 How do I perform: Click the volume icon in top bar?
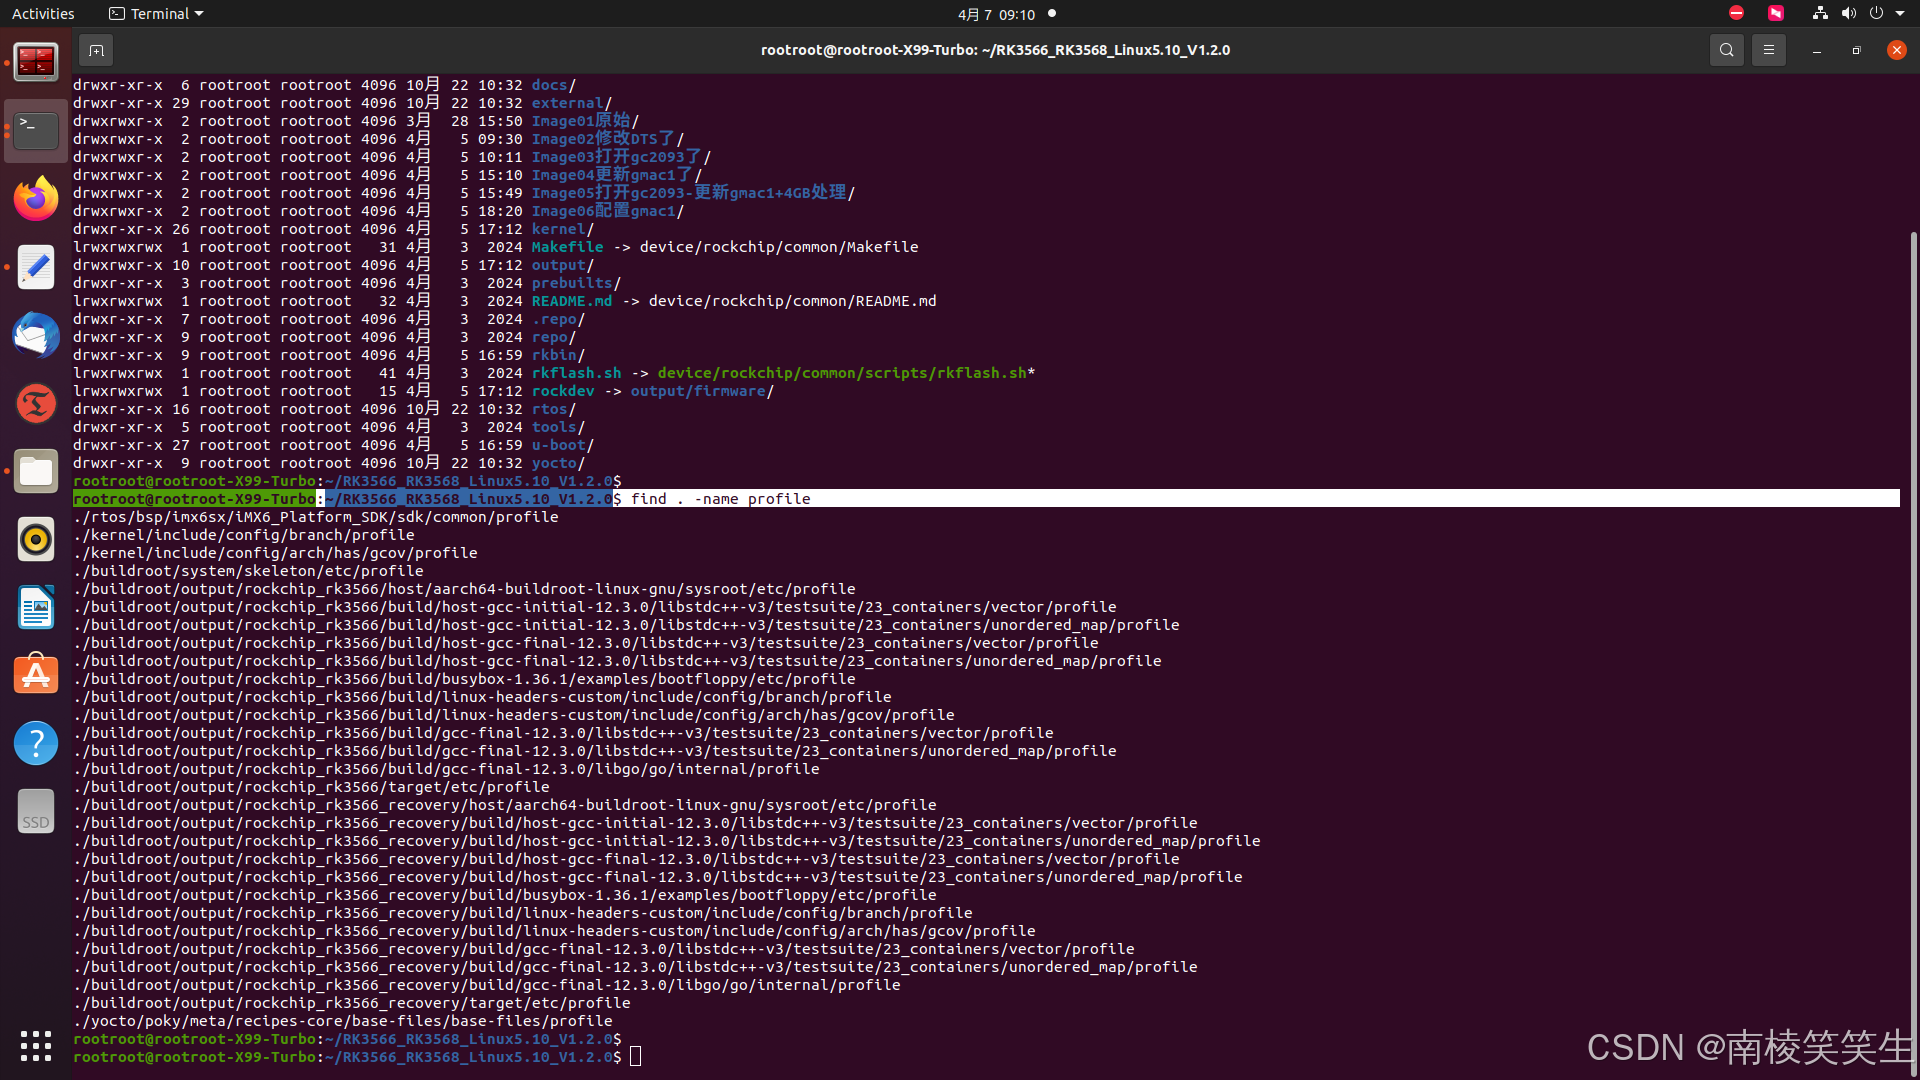[x=1848, y=14]
